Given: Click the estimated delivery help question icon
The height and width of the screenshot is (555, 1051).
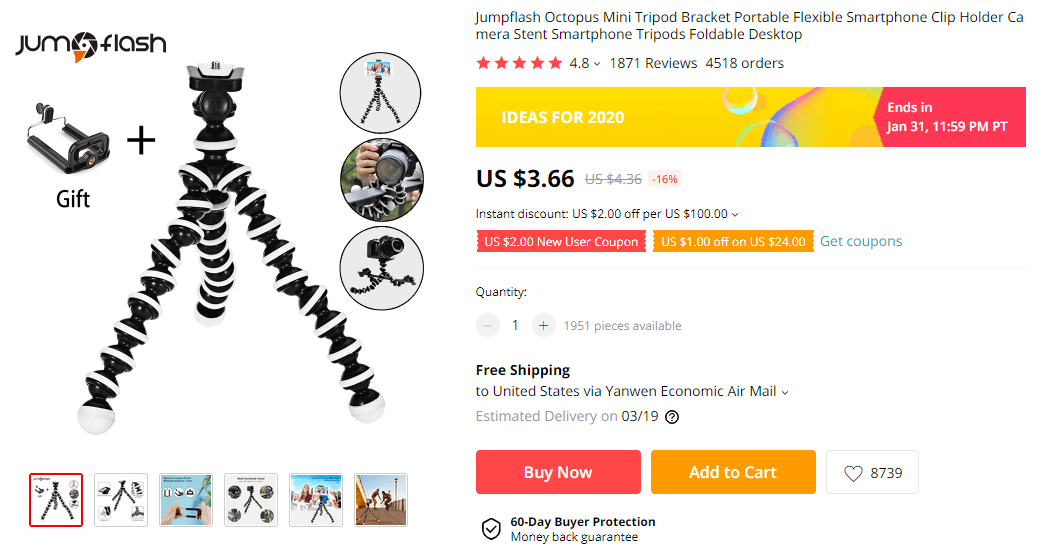Looking at the screenshot, I should point(672,417).
